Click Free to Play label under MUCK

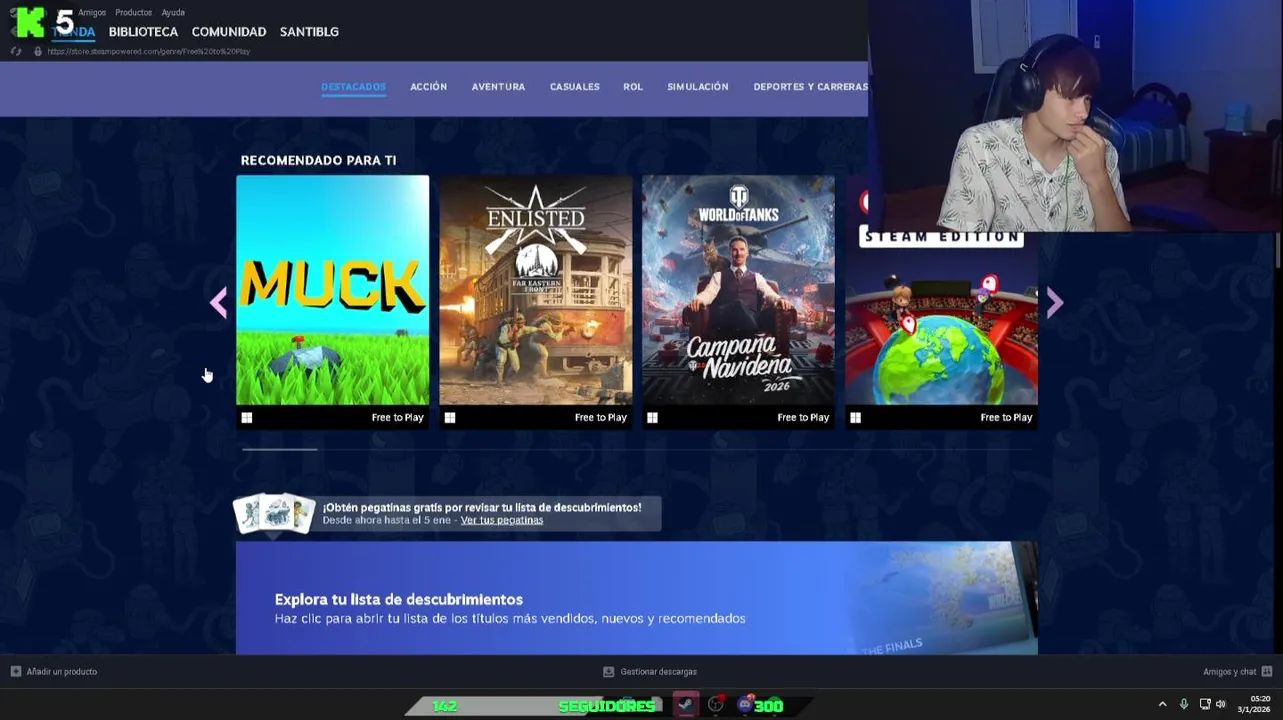pos(398,418)
